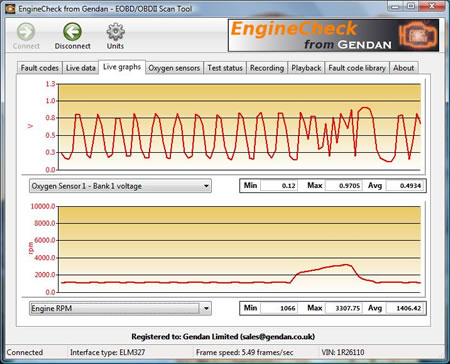This screenshot has height=364, width=450.
Task: Click the Max 0.9705 voltage field
Action: pos(344,186)
